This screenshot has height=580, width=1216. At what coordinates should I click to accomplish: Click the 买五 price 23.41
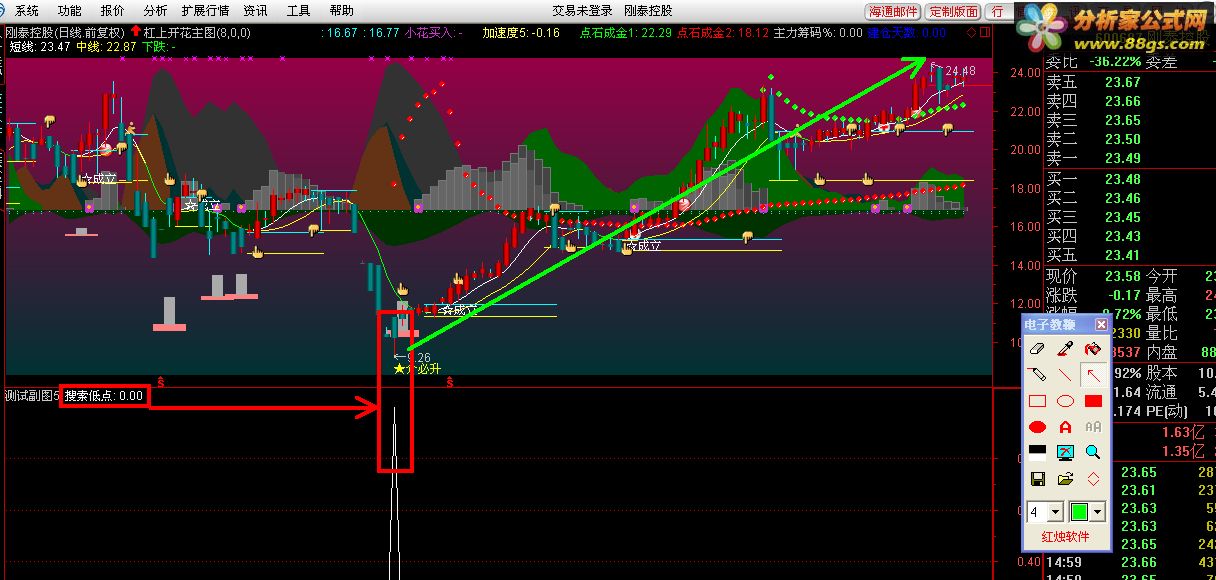point(1123,255)
